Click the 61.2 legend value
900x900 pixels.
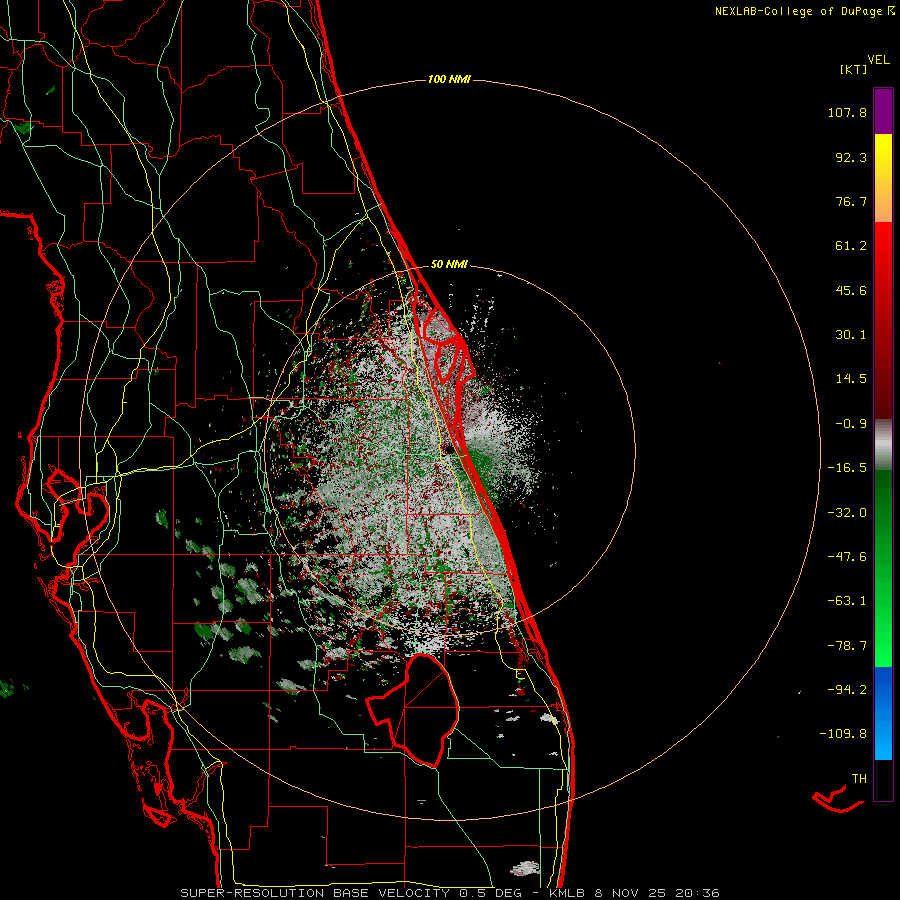[851, 246]
